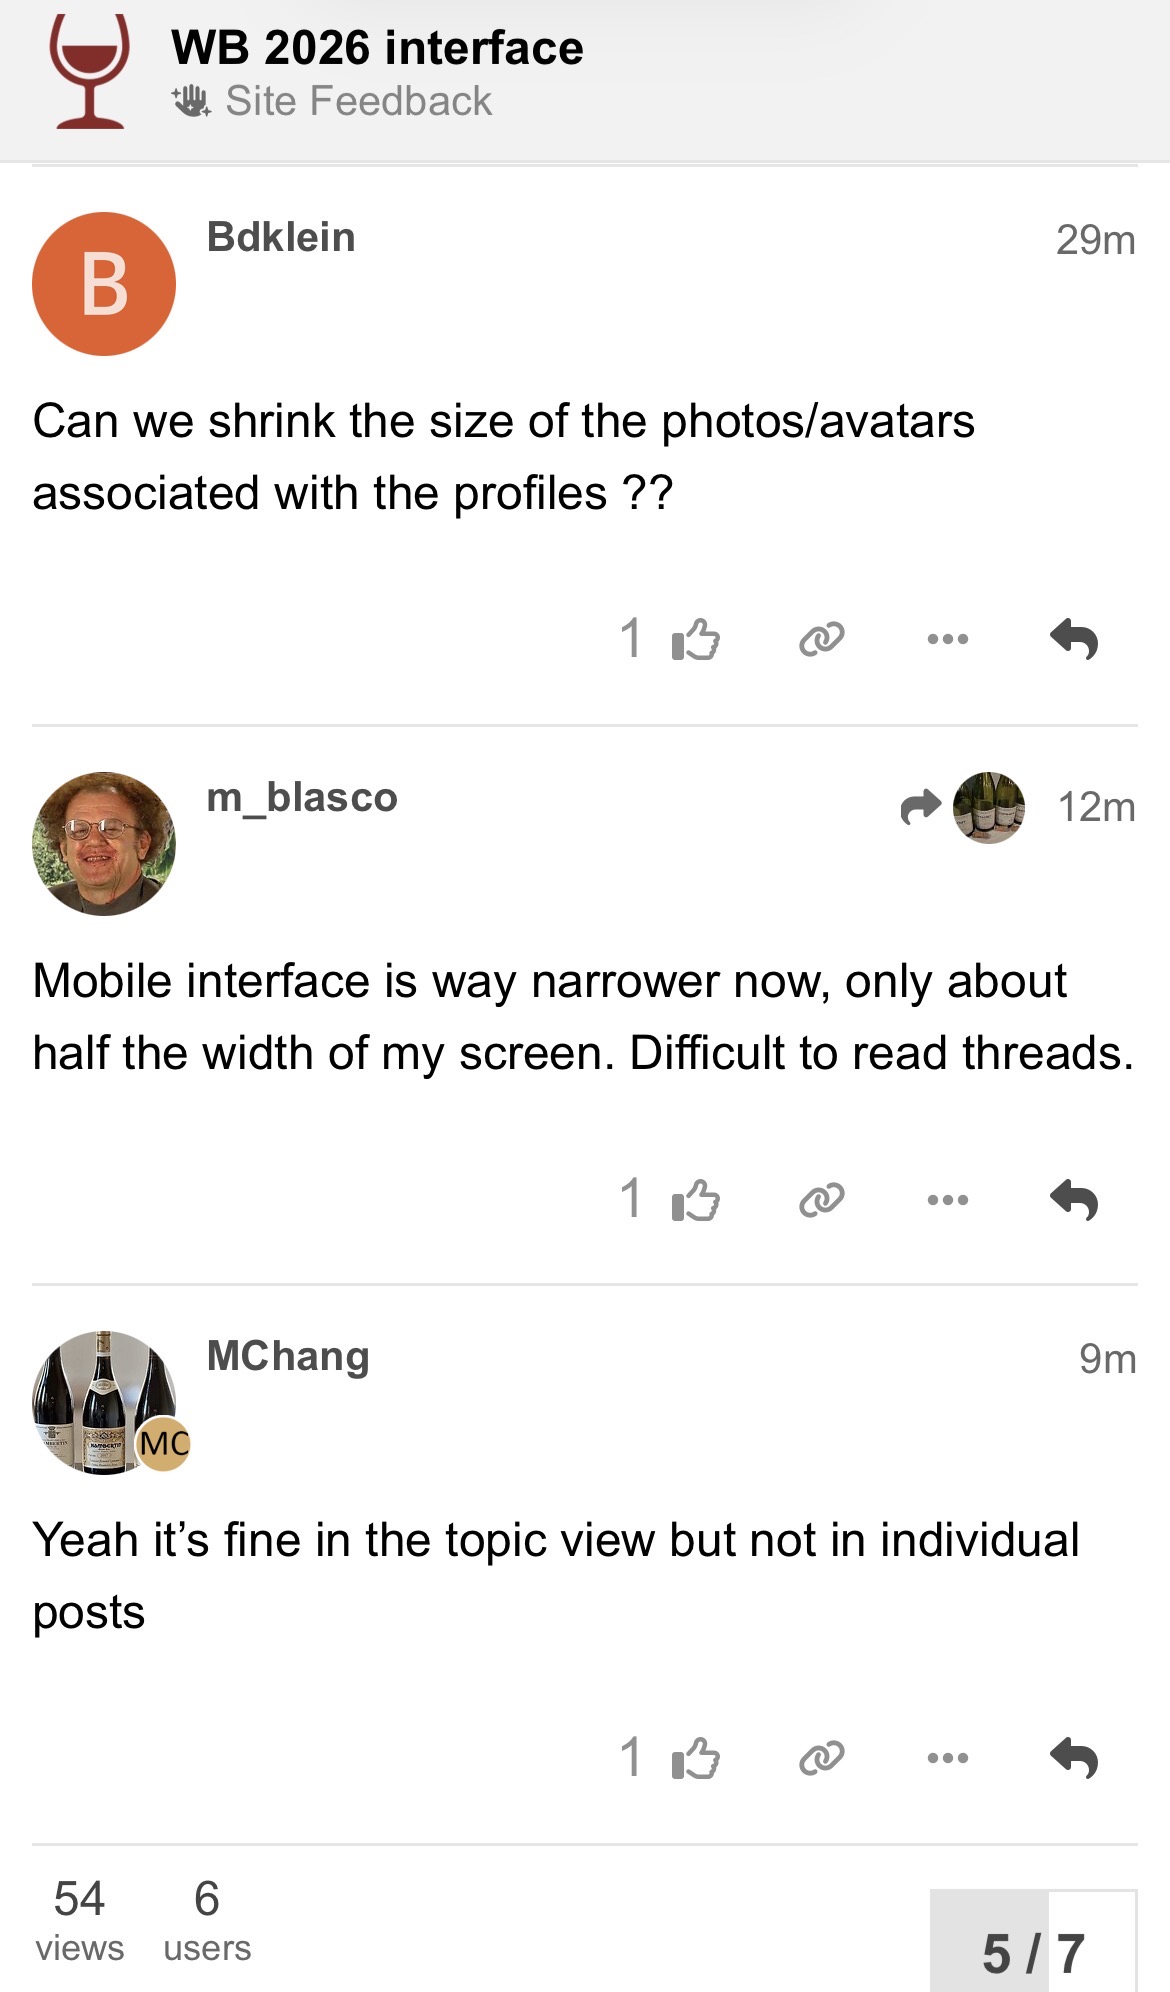Open MChang's wine bottle avatar
Image resolution: width=1170 pixels, height=1992 pixels.
[x=104, y=1402]
